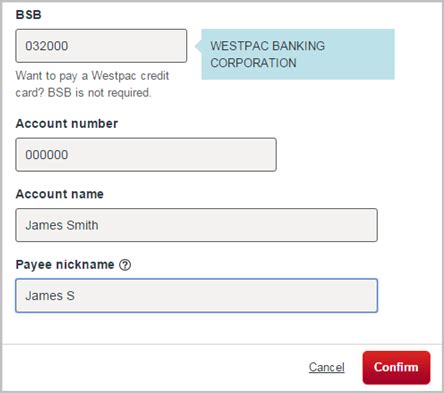Screen dimensions: 444x393
Task: Focus the Payee nickname text box
Action: click(196, 296)
